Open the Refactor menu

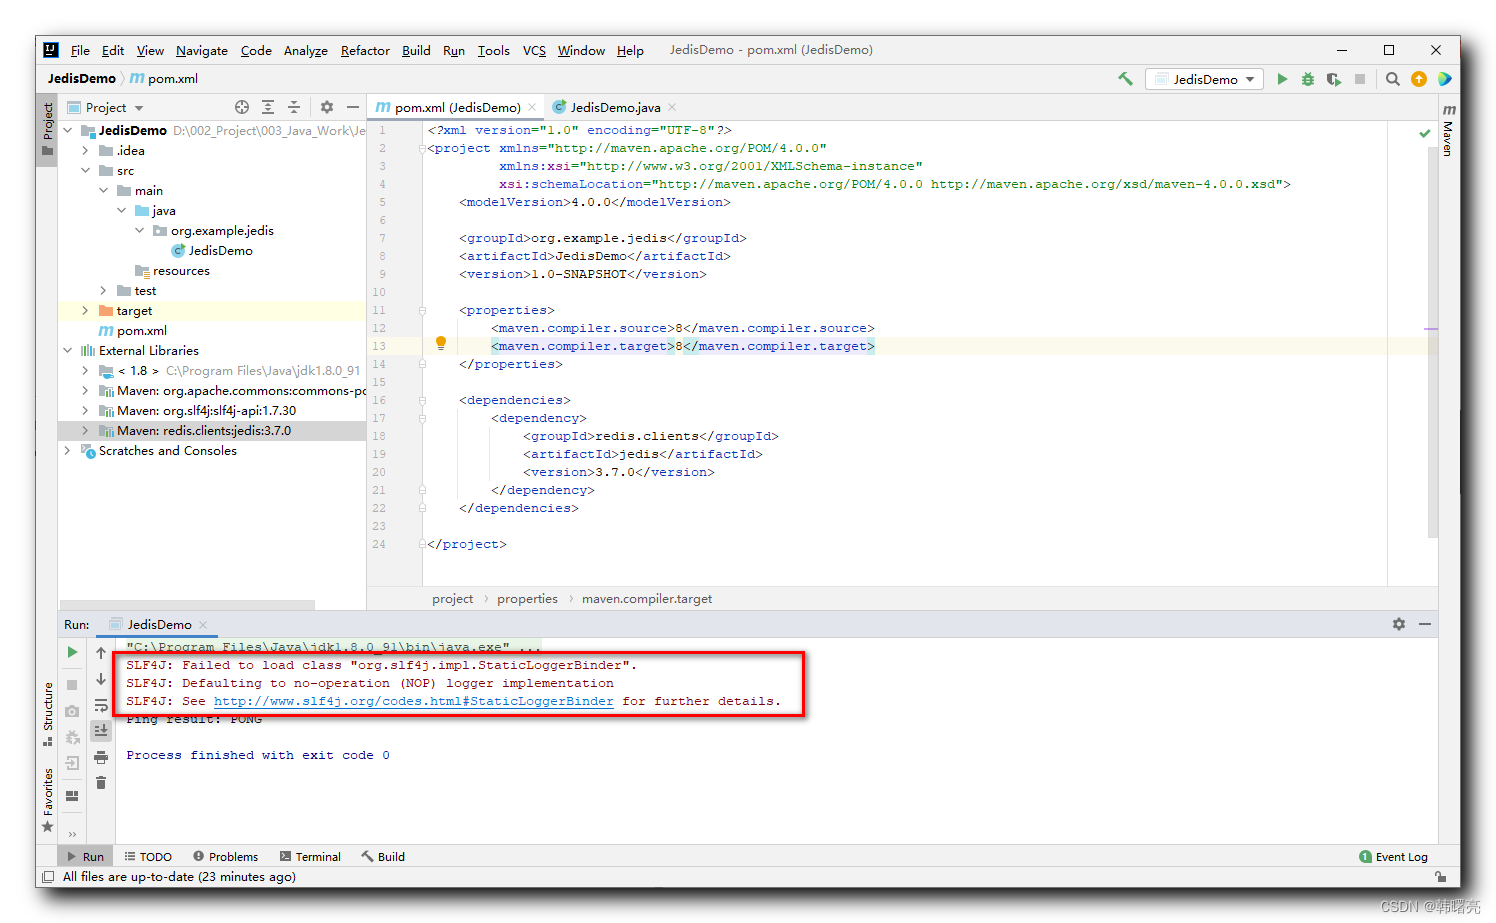tap(365, 50)
